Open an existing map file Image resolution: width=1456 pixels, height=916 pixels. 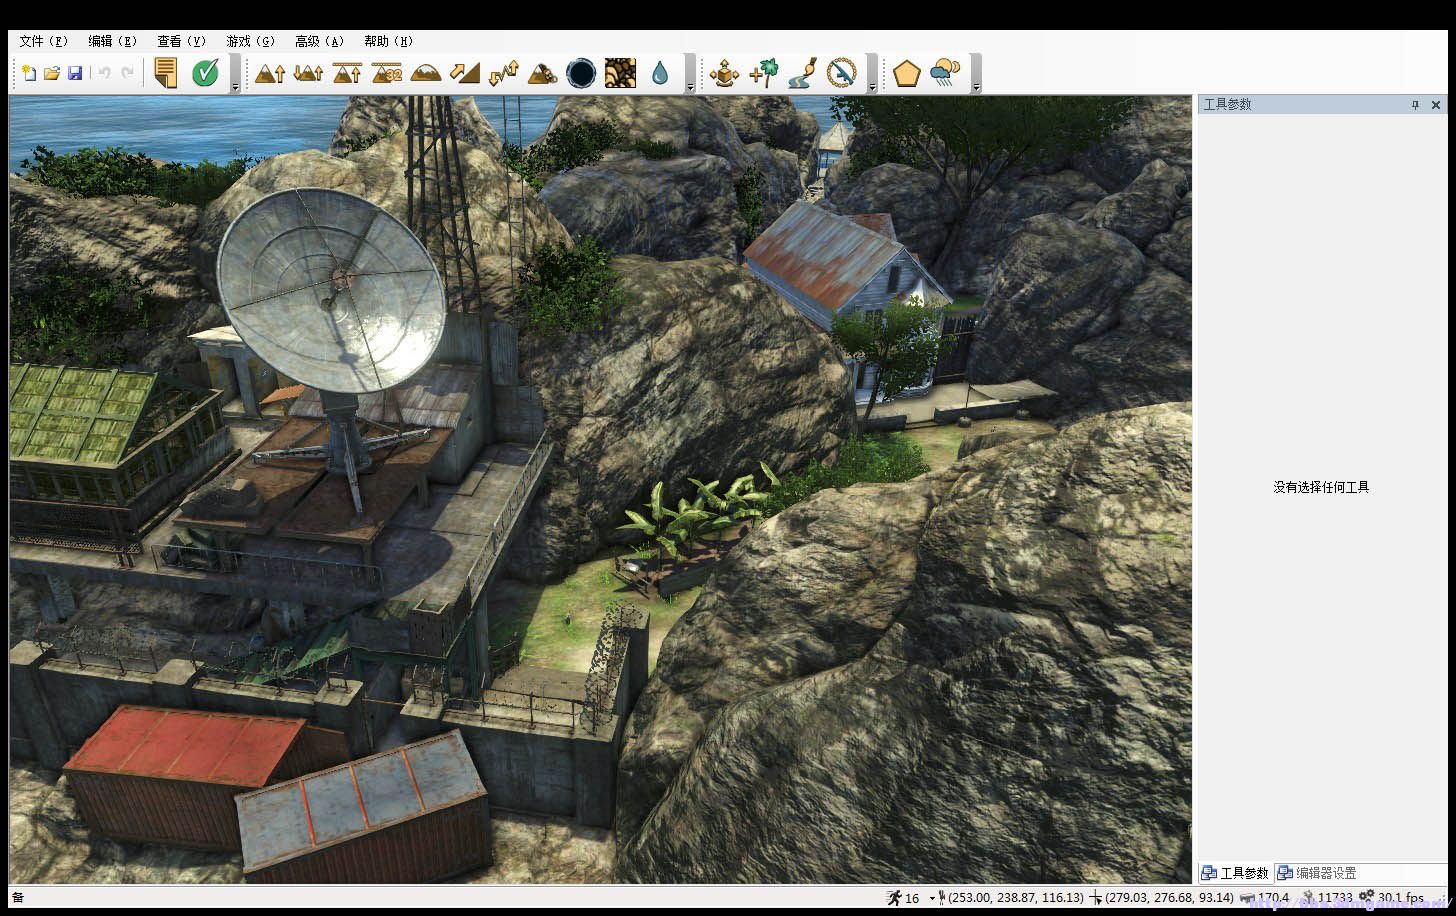pos(52,73)
